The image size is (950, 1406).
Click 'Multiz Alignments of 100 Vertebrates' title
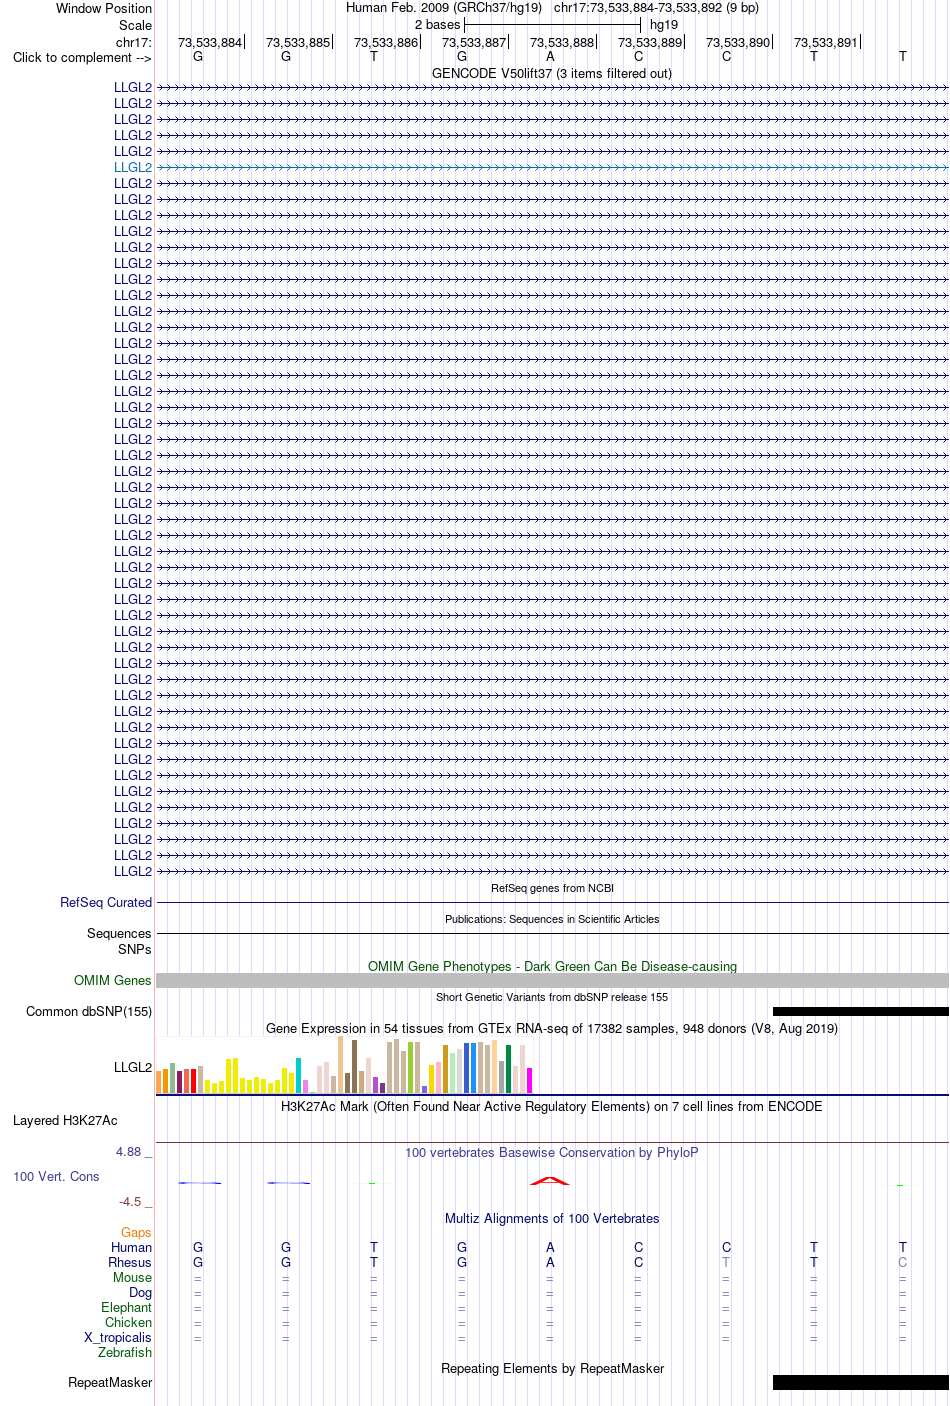pos(552,1219)
